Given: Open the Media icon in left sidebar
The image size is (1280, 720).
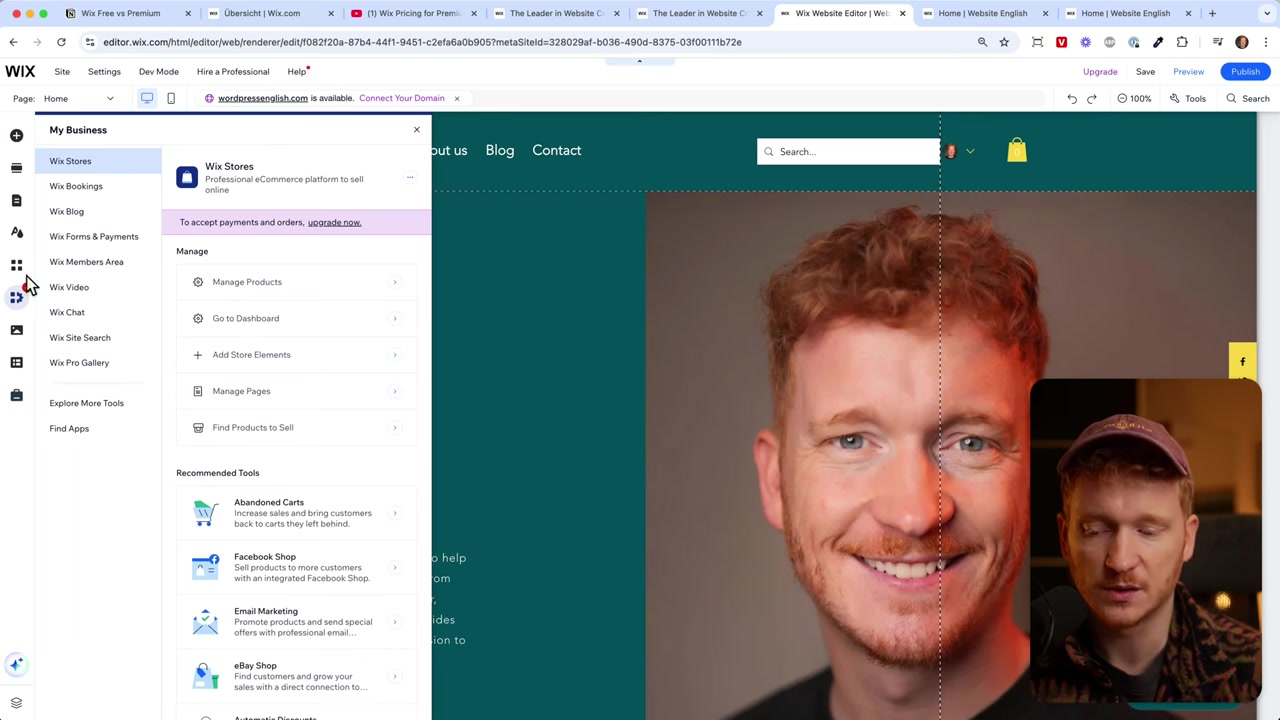Looking at the screenshot, I should pos(16,330).
